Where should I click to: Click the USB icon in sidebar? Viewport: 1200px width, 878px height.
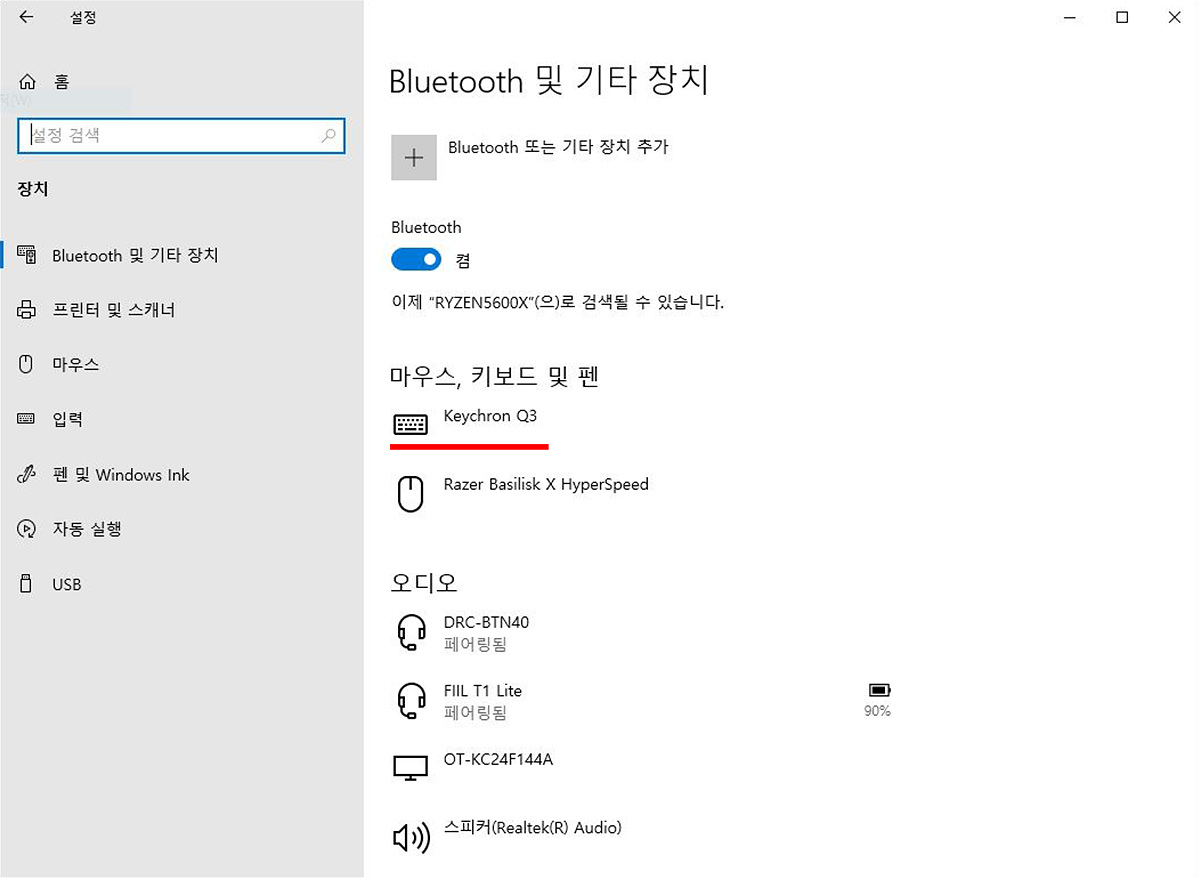27,584
